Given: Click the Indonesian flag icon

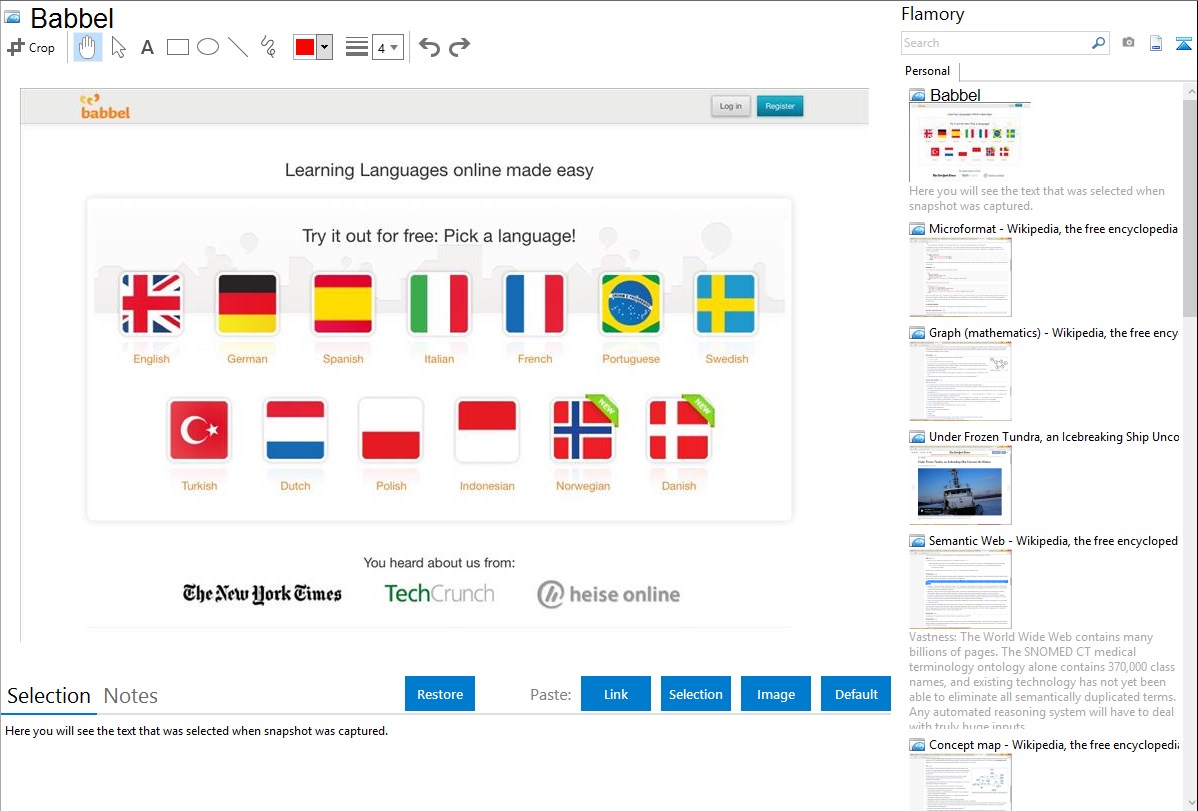Looking at the screenshot, I should [487, 430].
